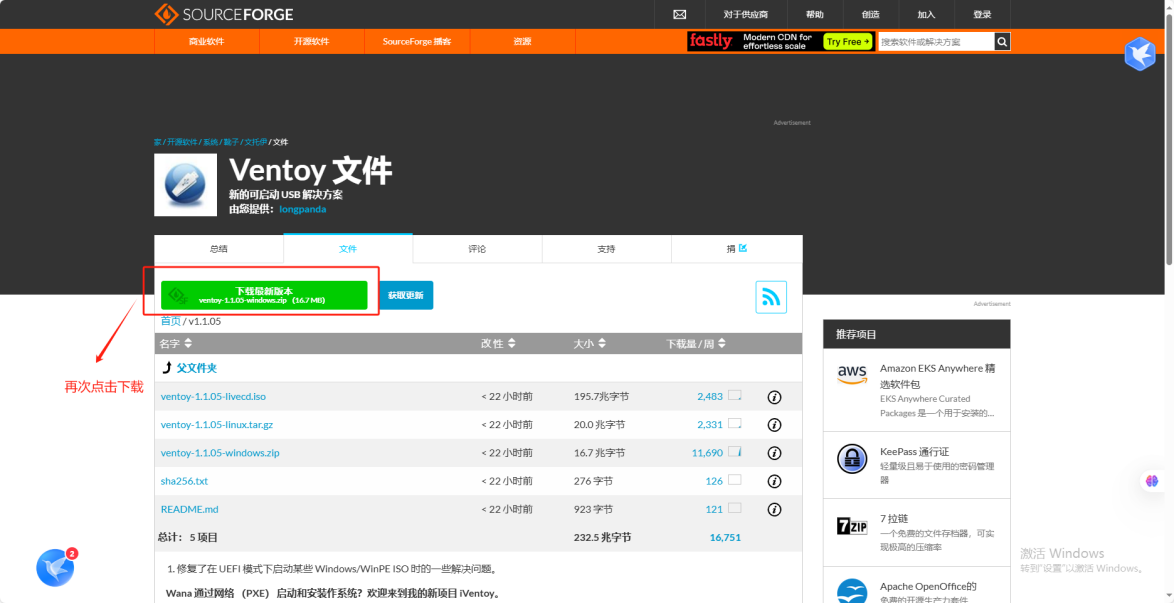Open the sha256.txt file link
1174x603 pixels.
(184, 481)
